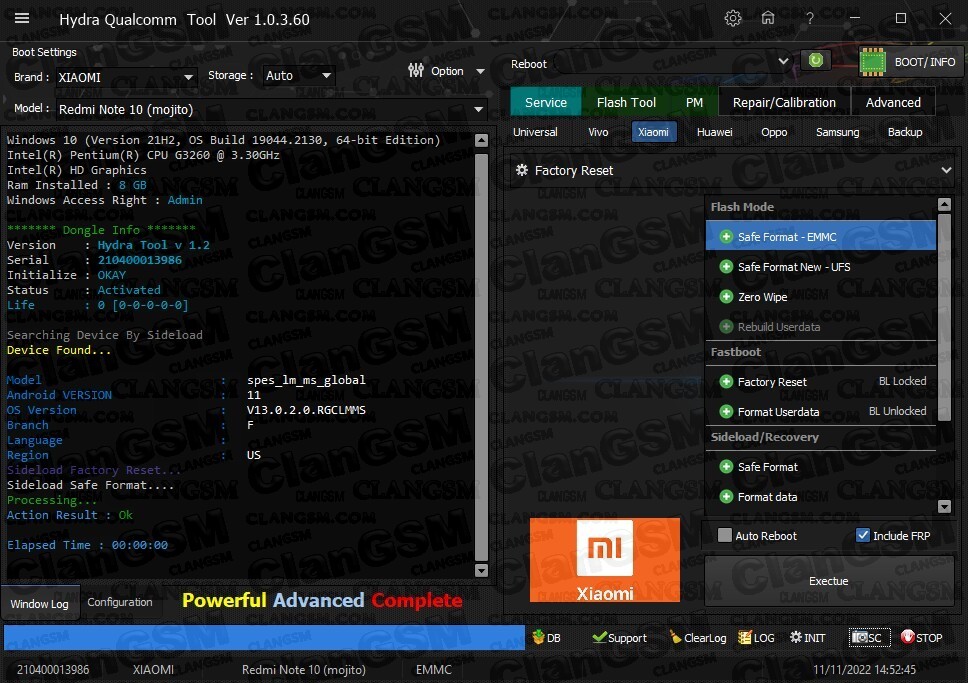The image size is (968, 683).
Task: Select the Huawei sub-tab
Action: [x=714, y=132]
